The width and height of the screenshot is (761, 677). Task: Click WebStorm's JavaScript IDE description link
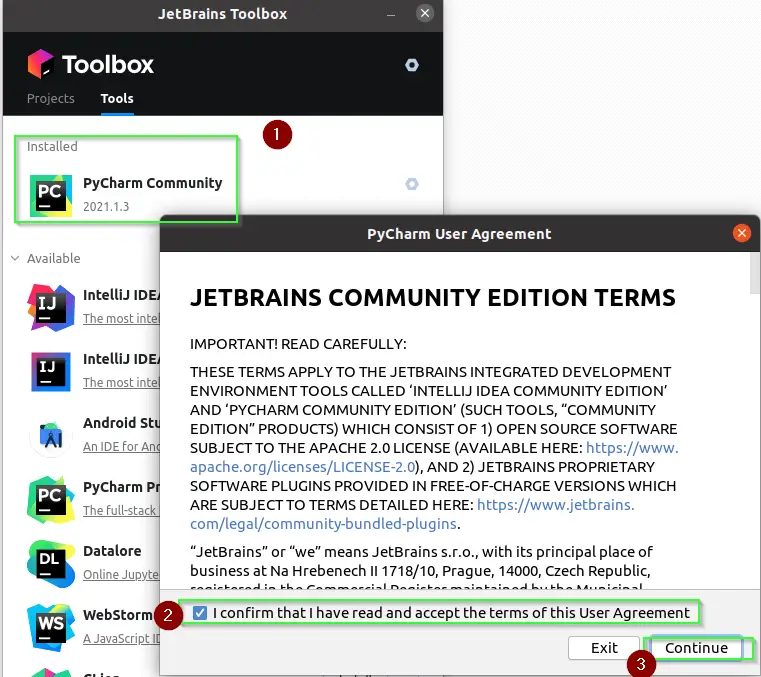click(121, 639)
